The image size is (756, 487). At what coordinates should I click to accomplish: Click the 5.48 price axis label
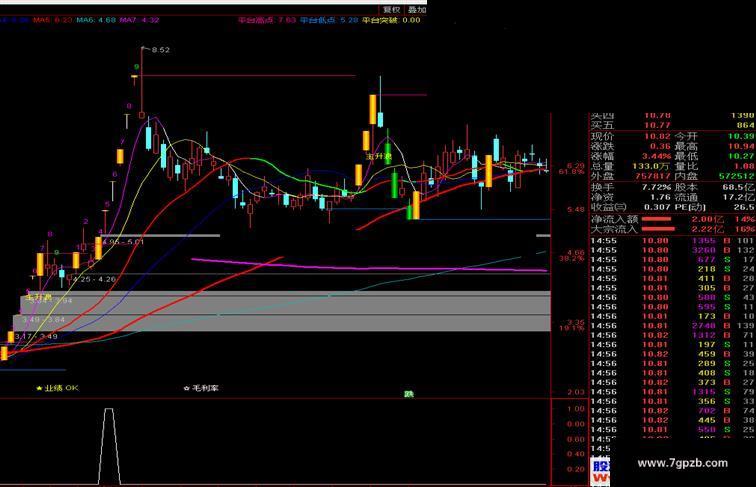[x=576, y=209]
